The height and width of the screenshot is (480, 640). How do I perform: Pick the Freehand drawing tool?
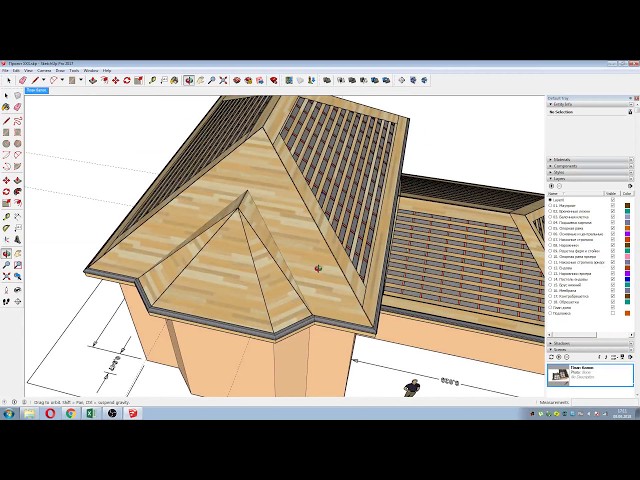tap(18, 121)
